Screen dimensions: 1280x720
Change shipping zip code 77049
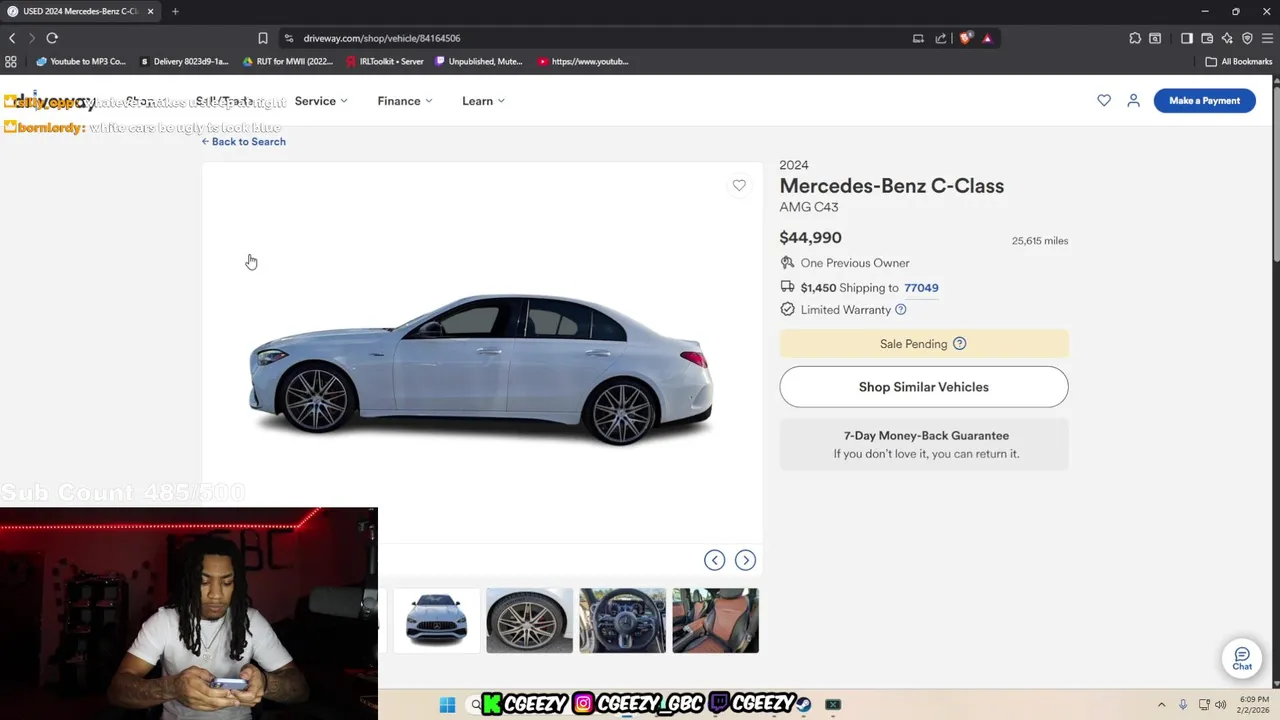point(921,288)
